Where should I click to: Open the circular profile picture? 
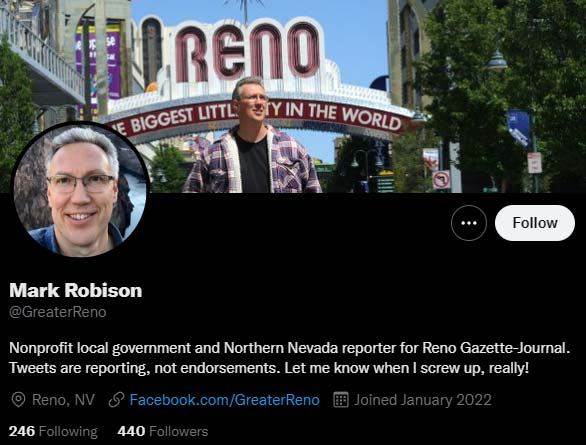80,190
